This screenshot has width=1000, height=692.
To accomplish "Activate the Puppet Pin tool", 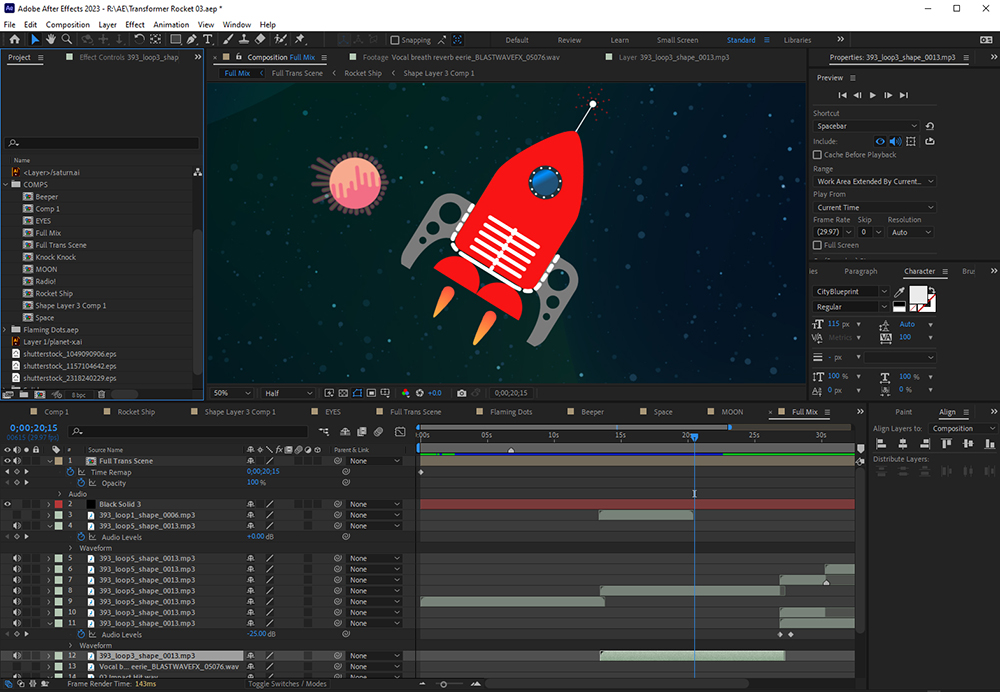I will pos(299,40).
